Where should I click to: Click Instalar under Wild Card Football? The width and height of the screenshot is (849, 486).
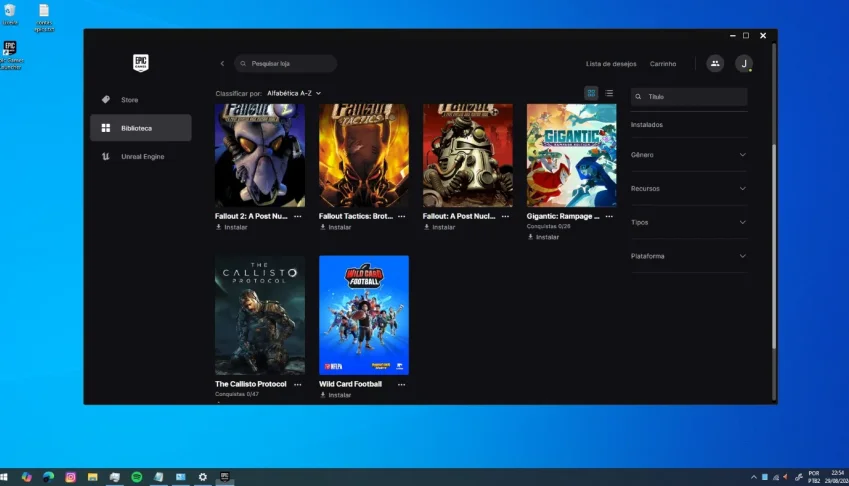[335, 395]
